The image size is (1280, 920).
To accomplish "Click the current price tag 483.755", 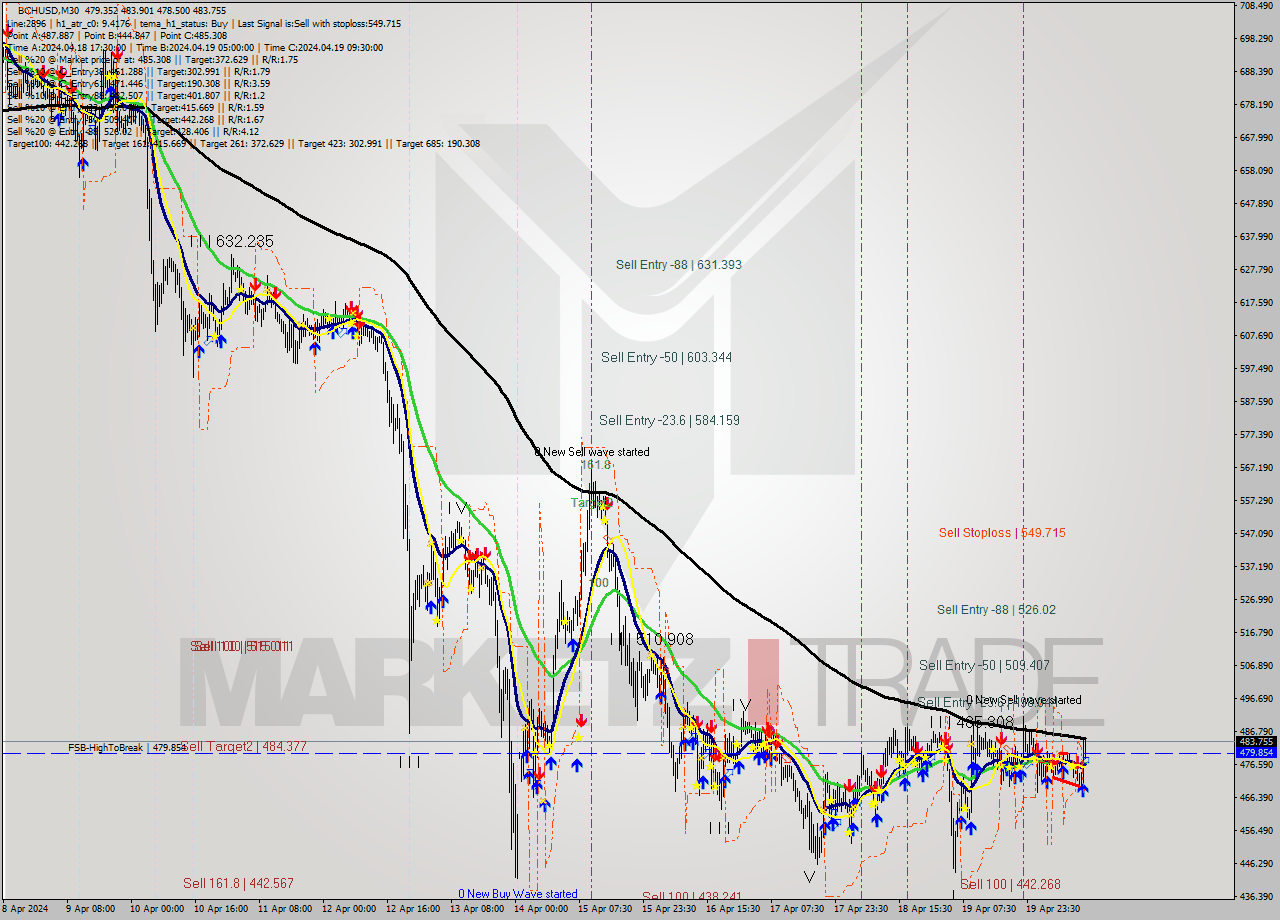I will 1256,742.
